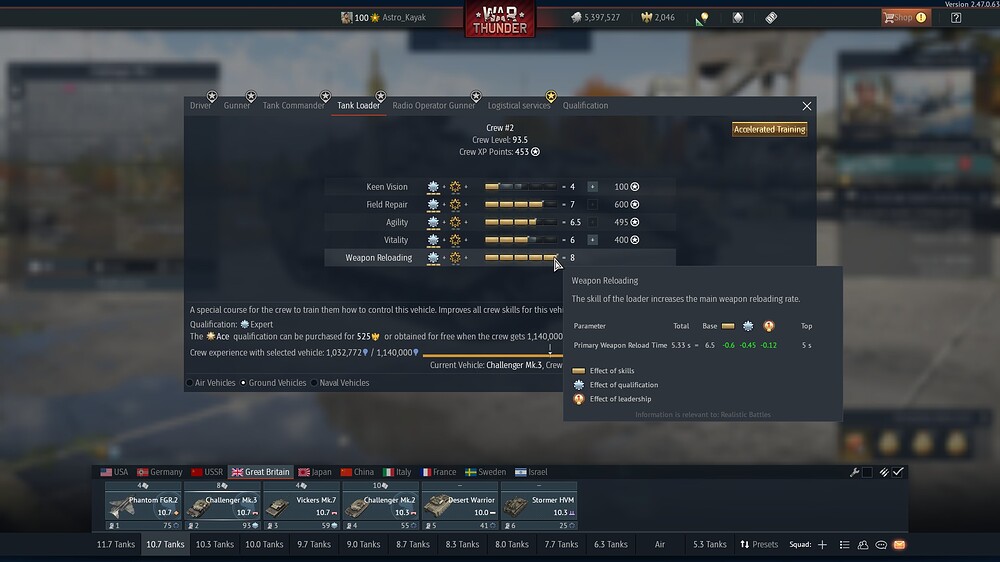Click the Silver Lions currency icon
The image size is (1000, 562).
pyautogui.click(x=577, y=17)
